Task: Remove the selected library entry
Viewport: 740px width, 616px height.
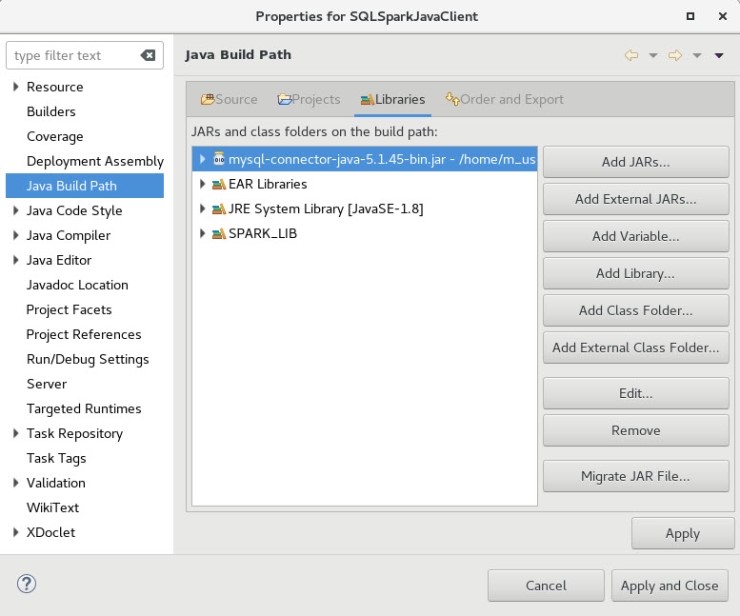Action: pos(635,431)
